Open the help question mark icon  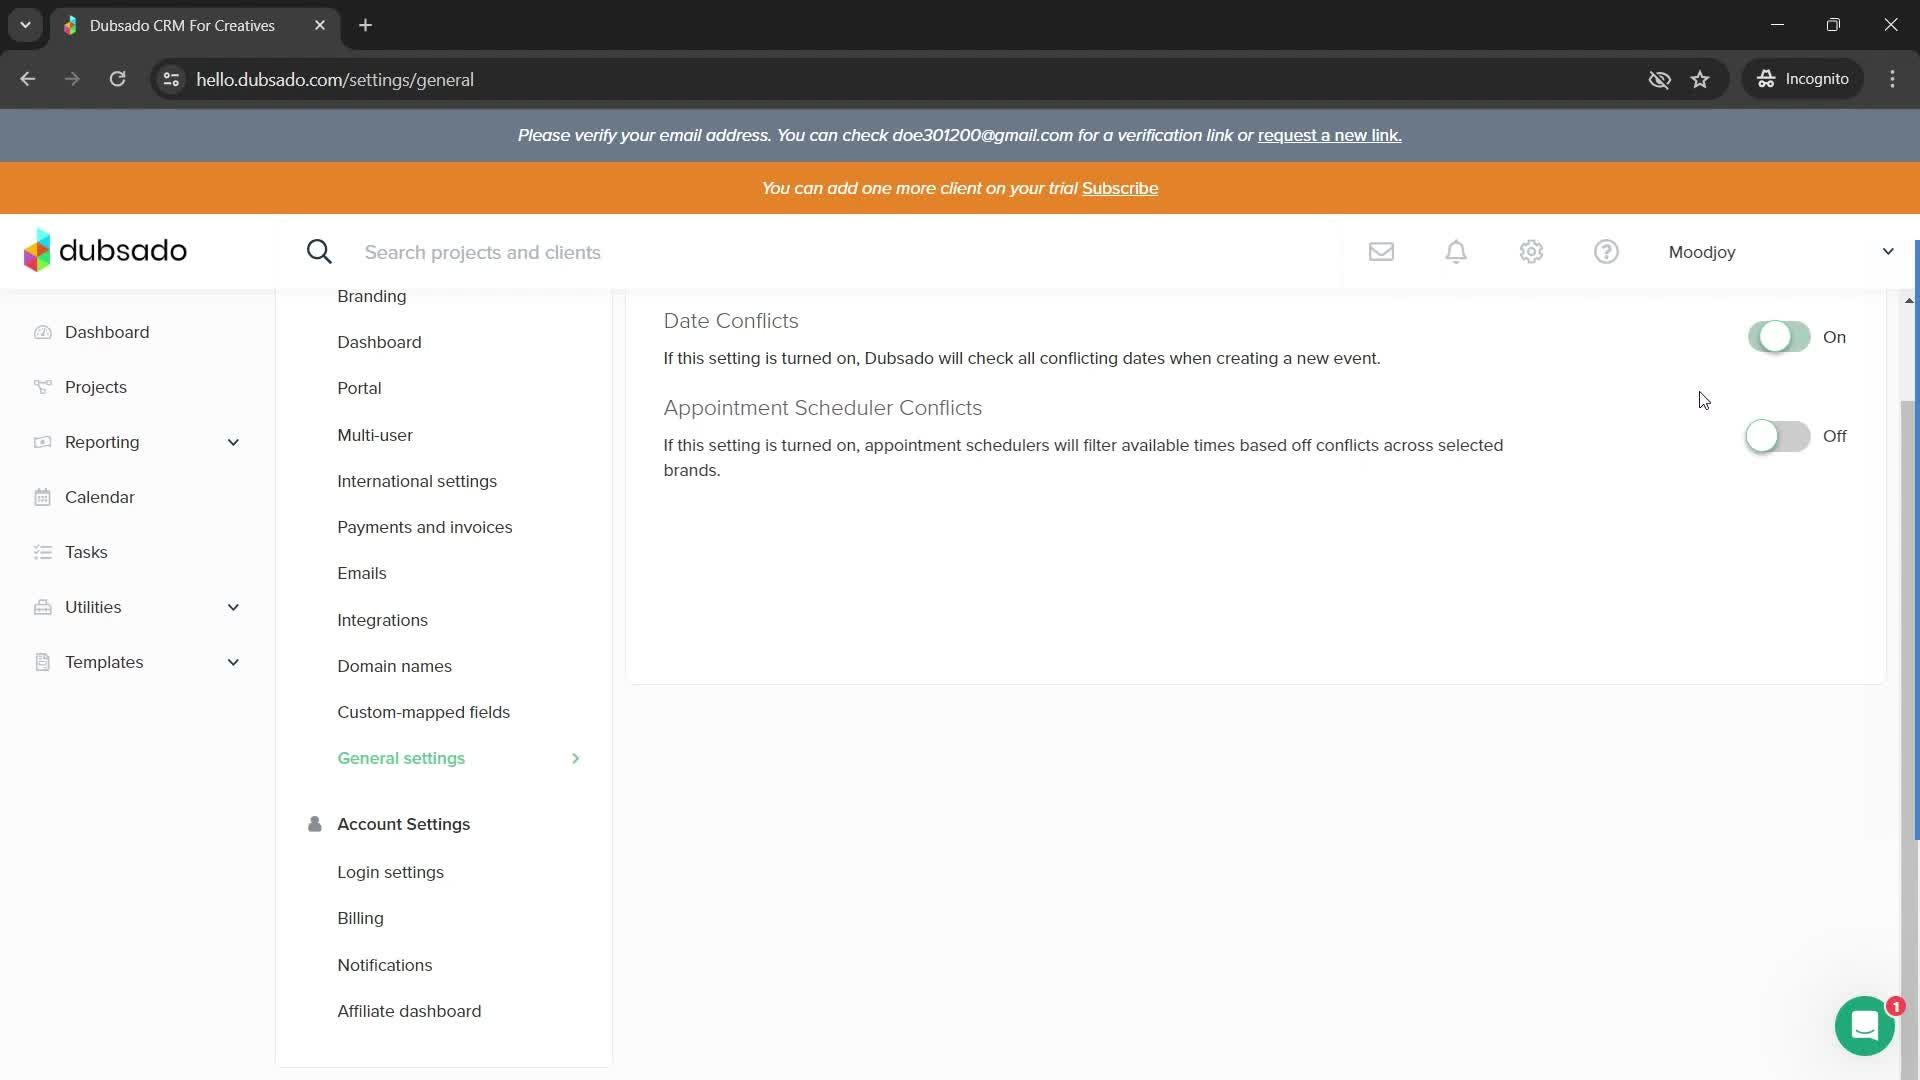[x=1606, y=252]
